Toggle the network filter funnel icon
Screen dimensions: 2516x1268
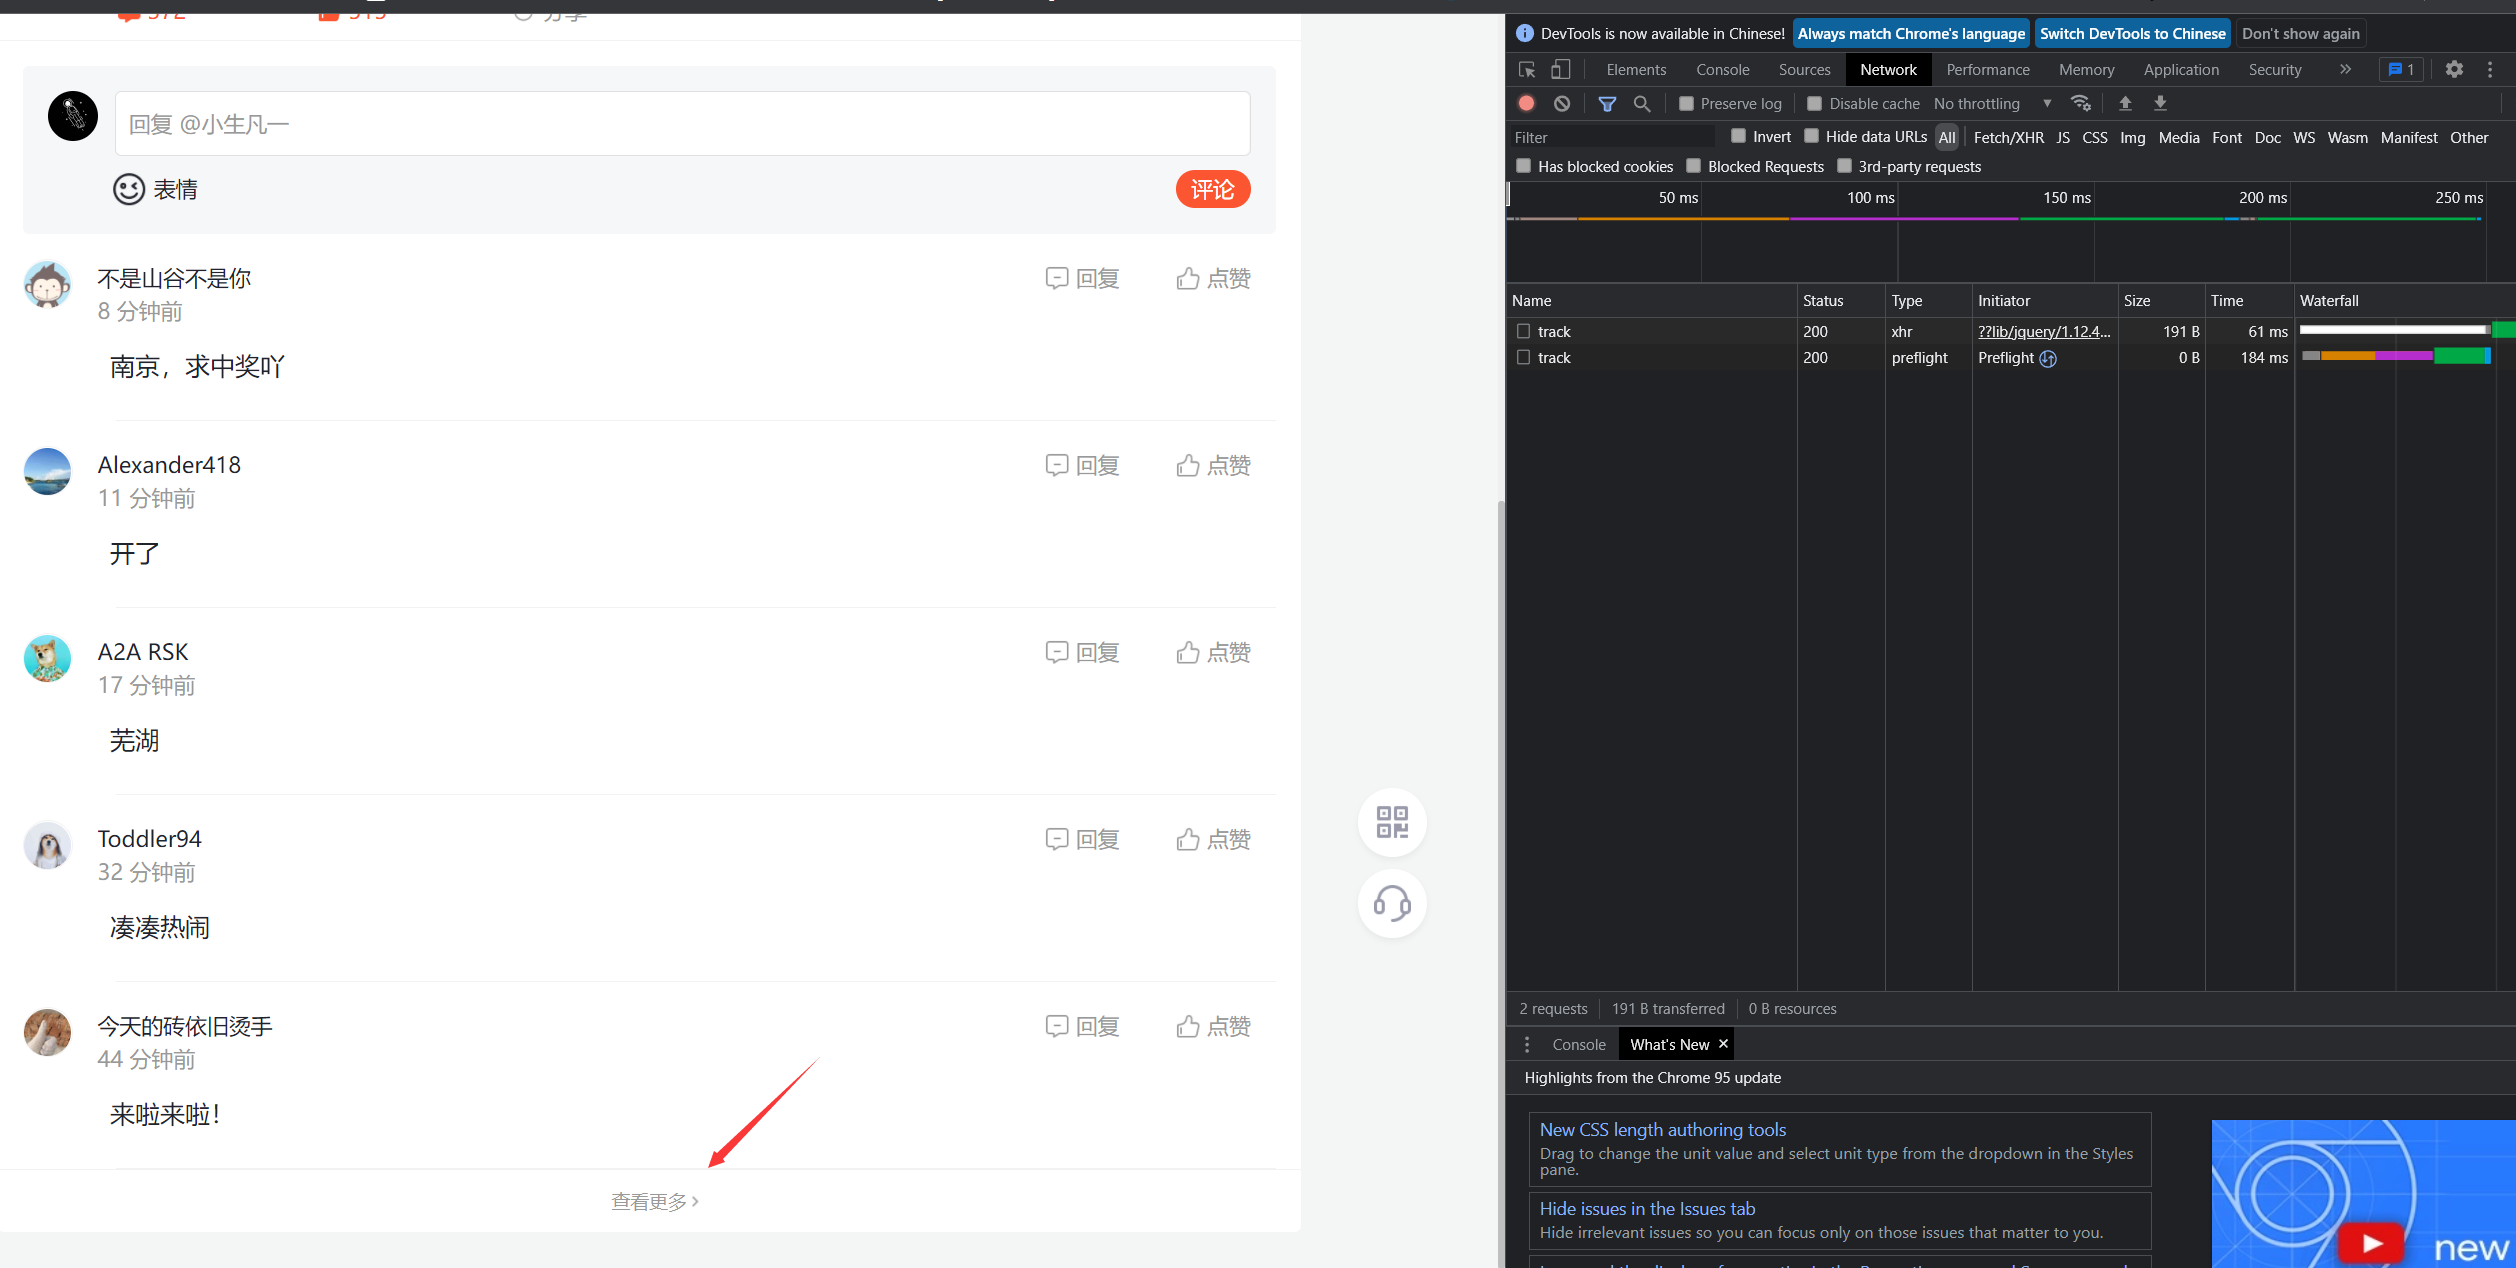(x=1607, y=103)
